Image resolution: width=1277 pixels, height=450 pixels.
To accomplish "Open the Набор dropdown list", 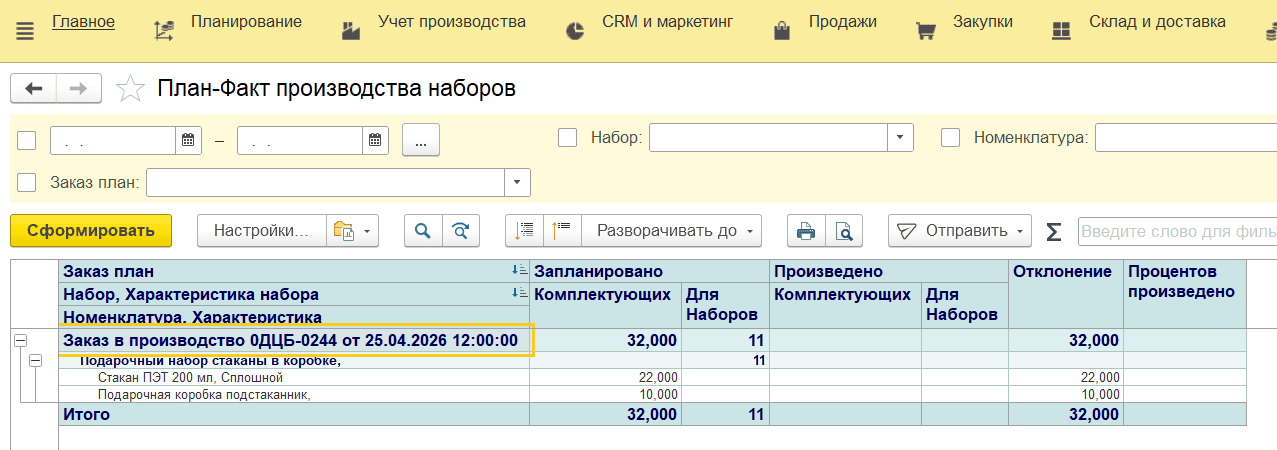I will point(901,138).
